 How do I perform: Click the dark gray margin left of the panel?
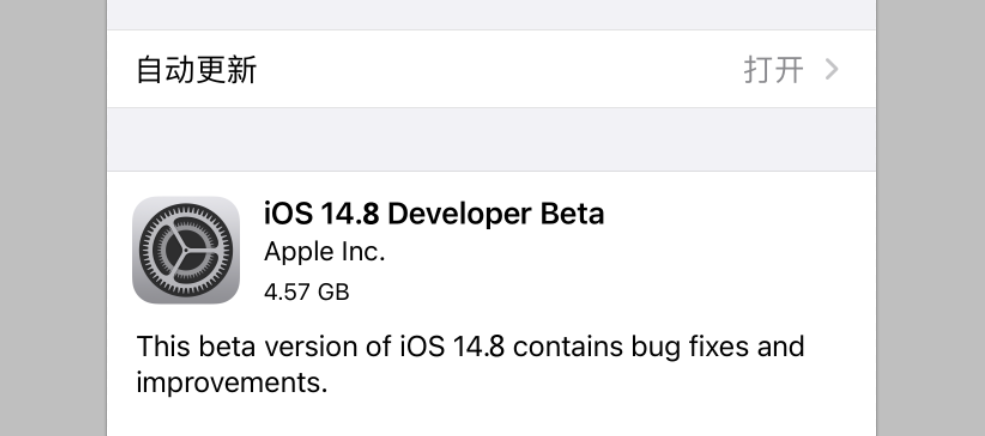52,218
